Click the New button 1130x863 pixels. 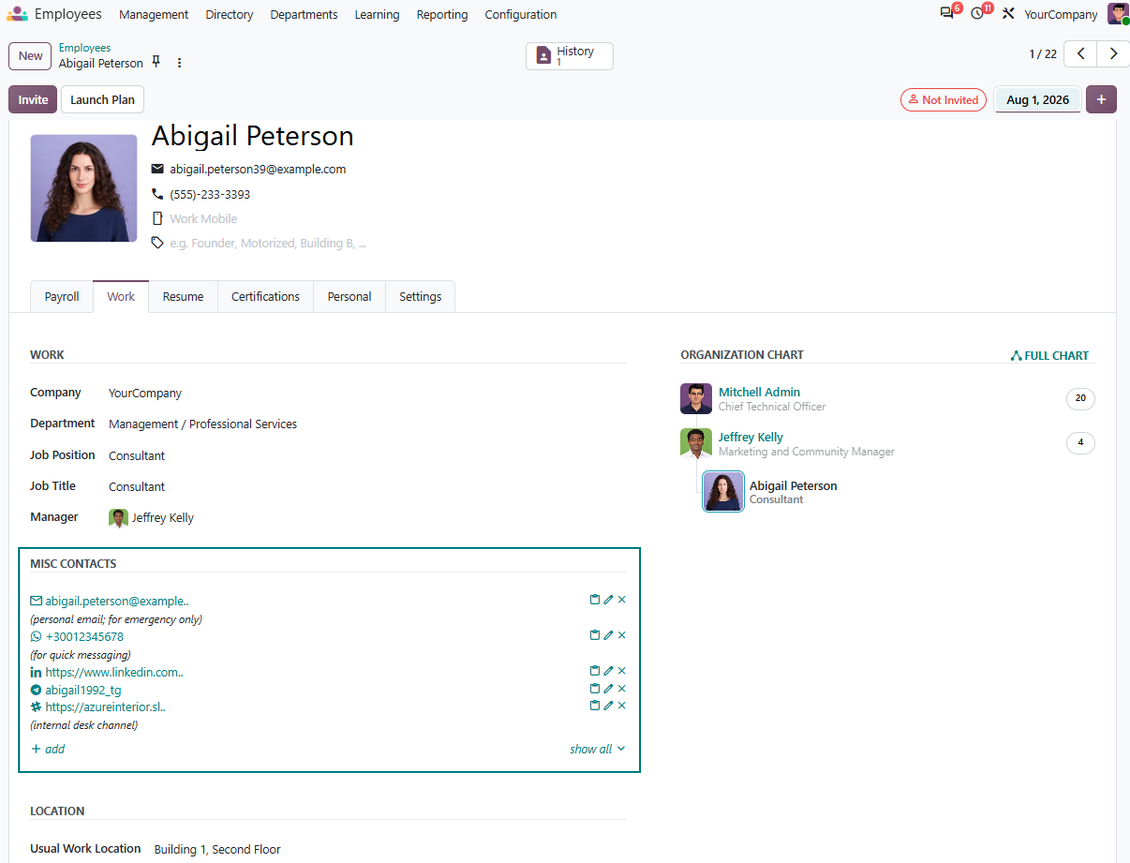[30, 56]
